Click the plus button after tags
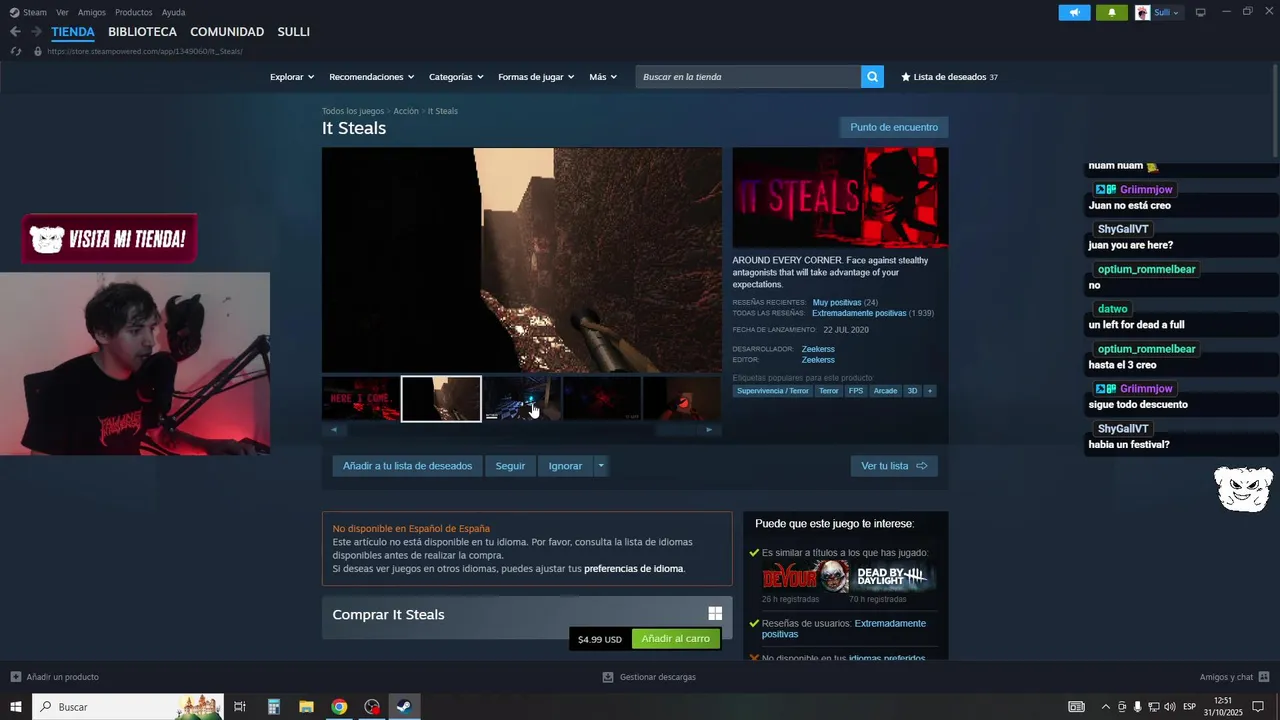Viewport: 1280px width, 720px height. click(x=930, y=391)
